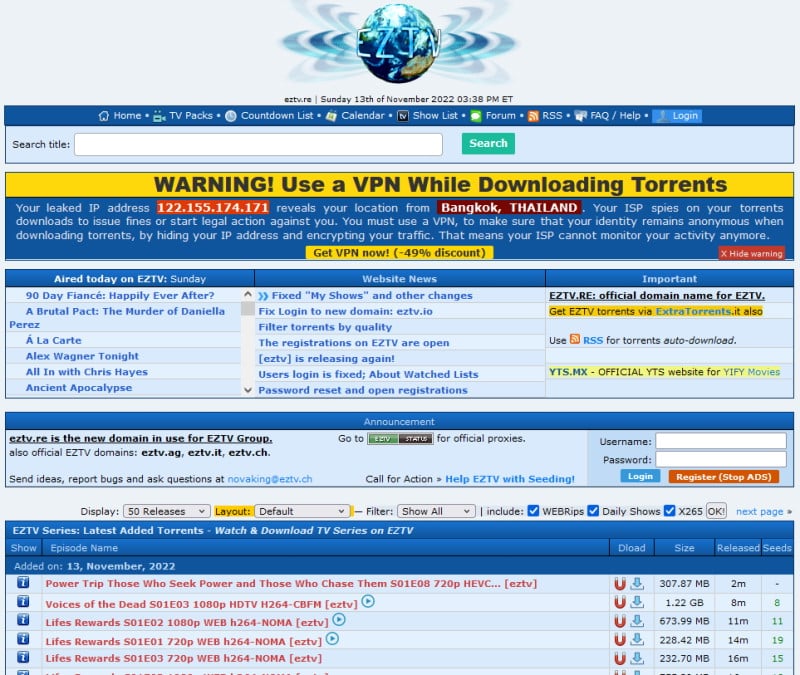The image size is (800, 675).
Task: Click the RSS feed icon in navigation bar
Action: click(x=534, y=116)
